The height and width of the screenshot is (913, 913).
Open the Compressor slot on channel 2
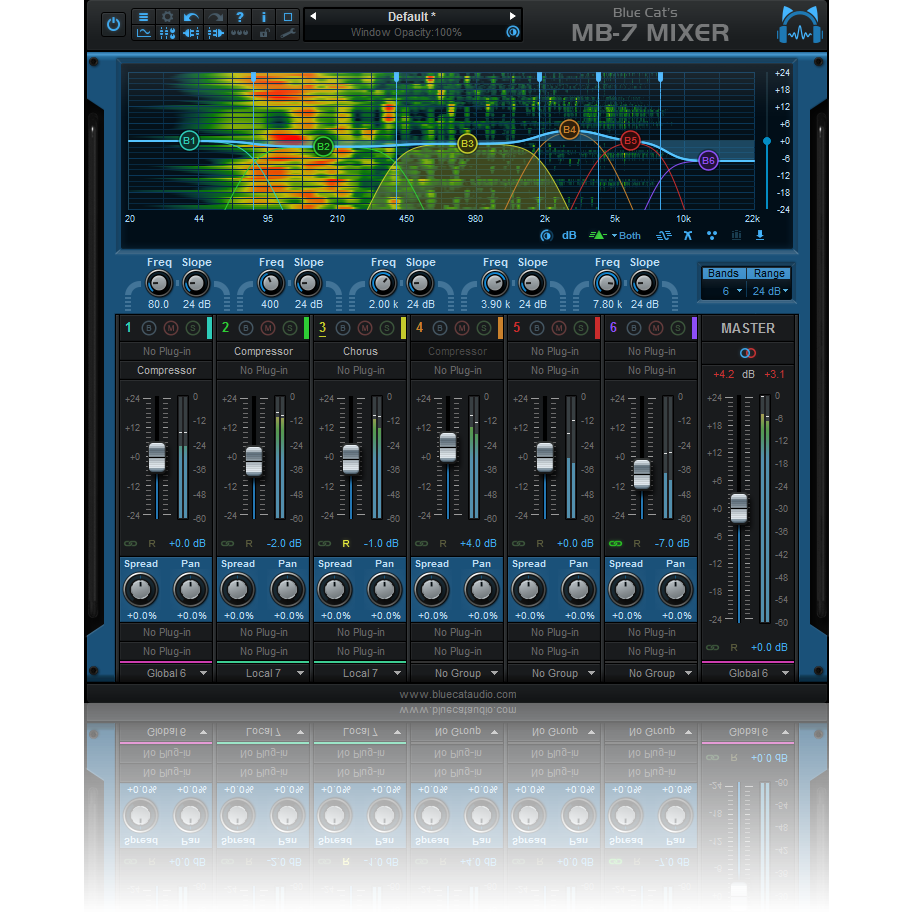tap(263, 351)
